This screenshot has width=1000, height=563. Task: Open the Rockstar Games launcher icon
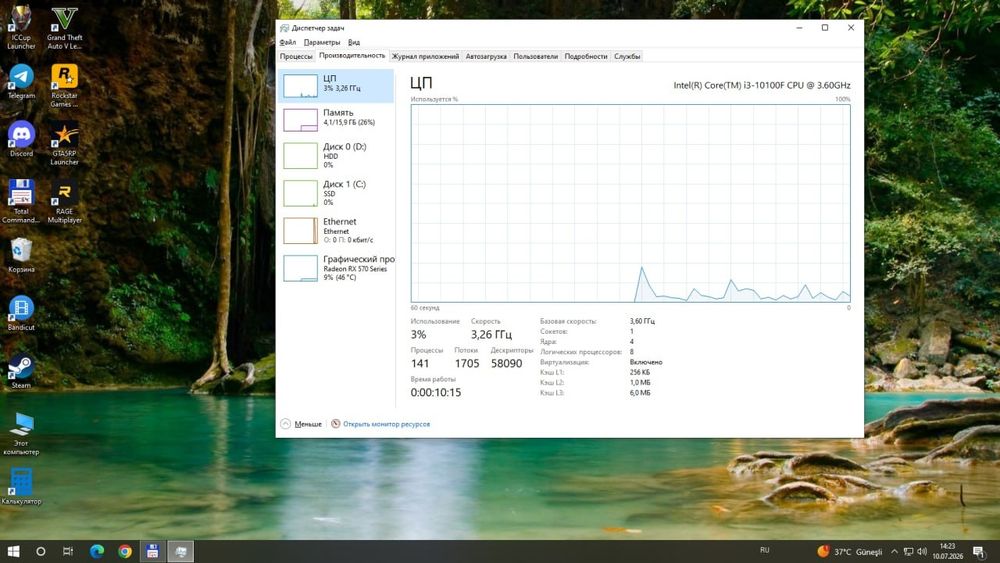64,85
